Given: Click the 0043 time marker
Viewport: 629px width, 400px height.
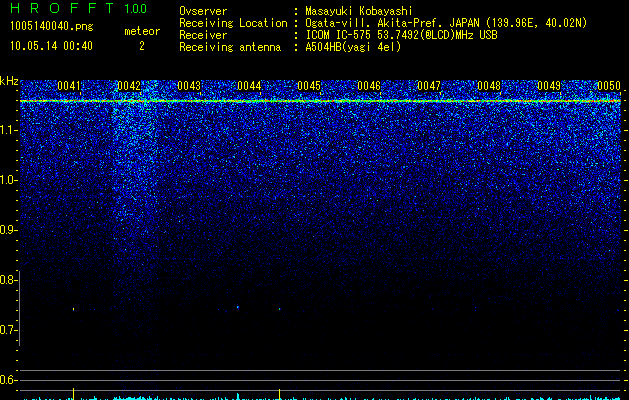Looking at the screenshot, I should 189,86.
